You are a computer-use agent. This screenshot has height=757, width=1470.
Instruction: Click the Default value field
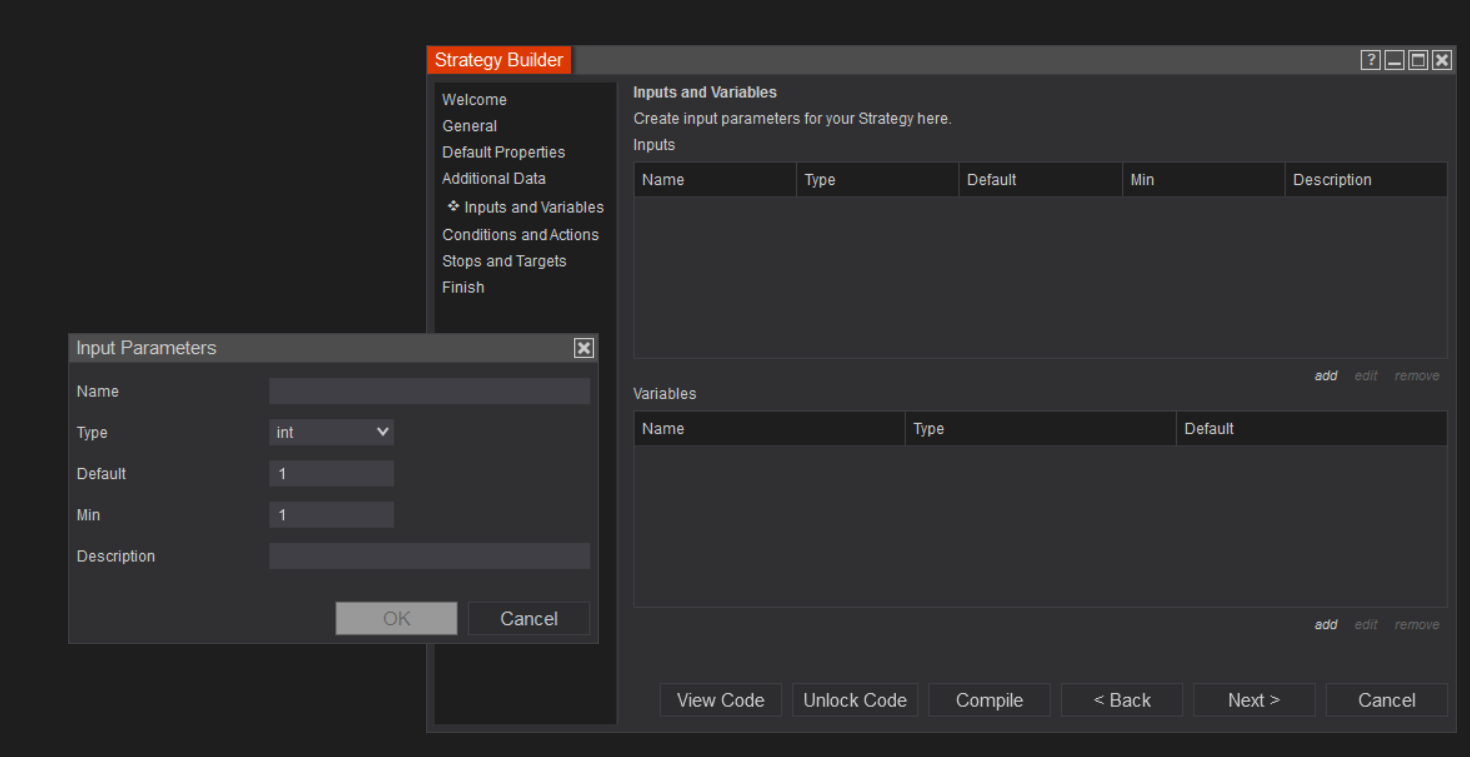331,473
